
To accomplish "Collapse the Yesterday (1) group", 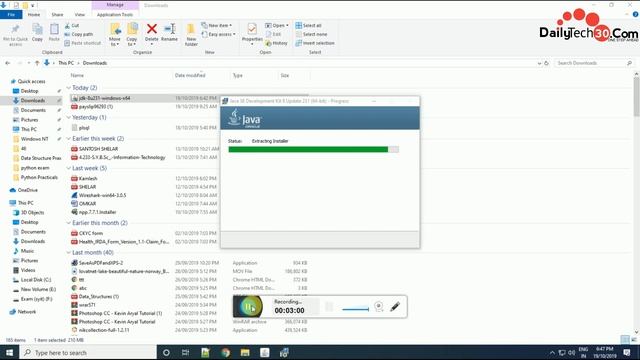I will point(69,118).
